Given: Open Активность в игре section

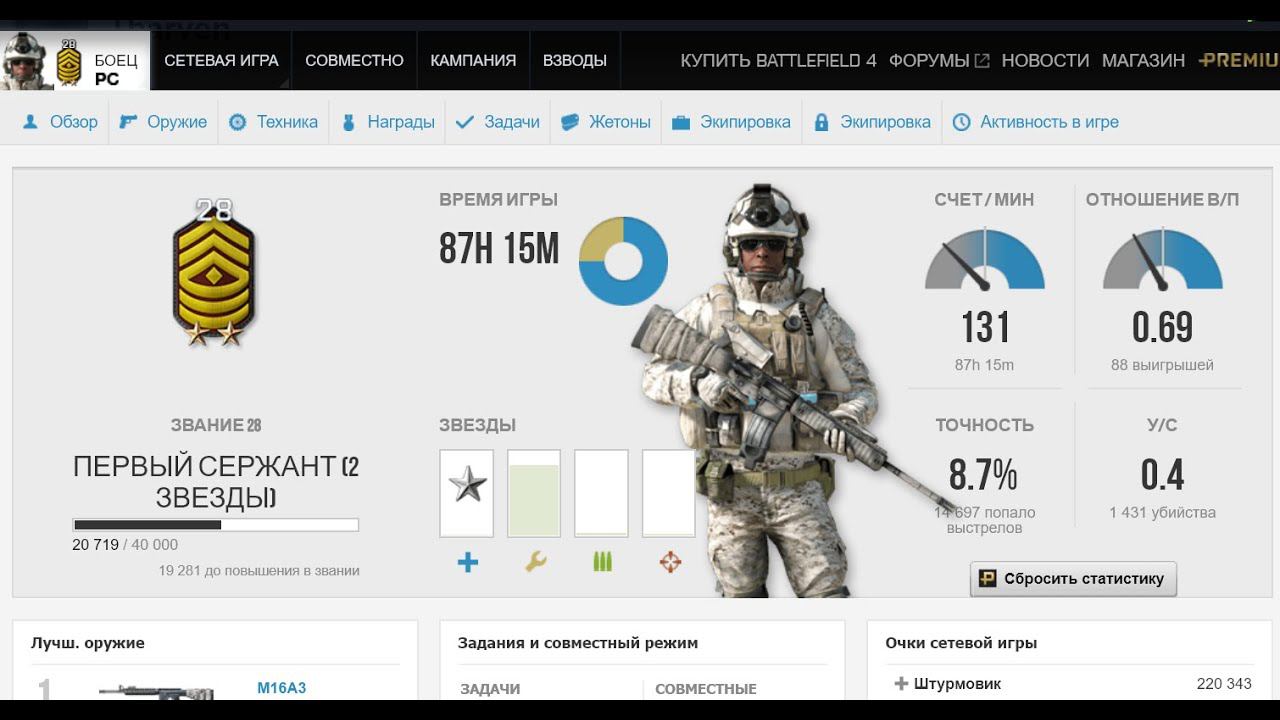Looking at the screenshot, I should point(1049,122).
